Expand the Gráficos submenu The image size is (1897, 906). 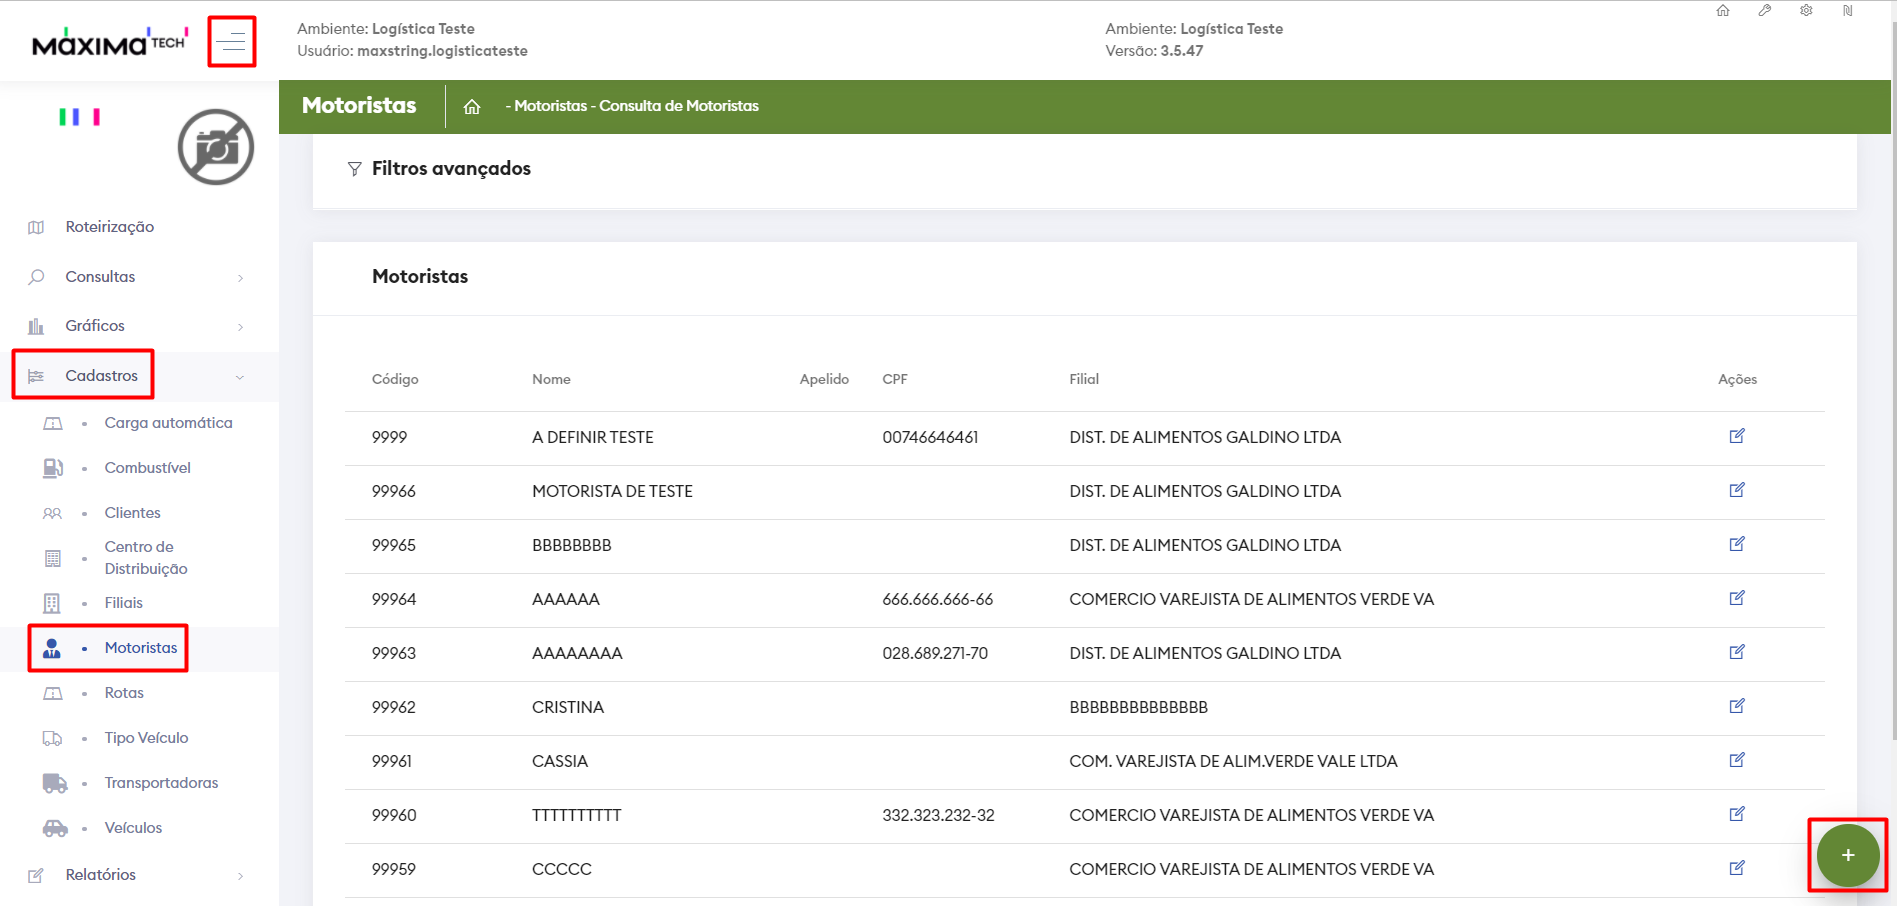click(95, 326)
